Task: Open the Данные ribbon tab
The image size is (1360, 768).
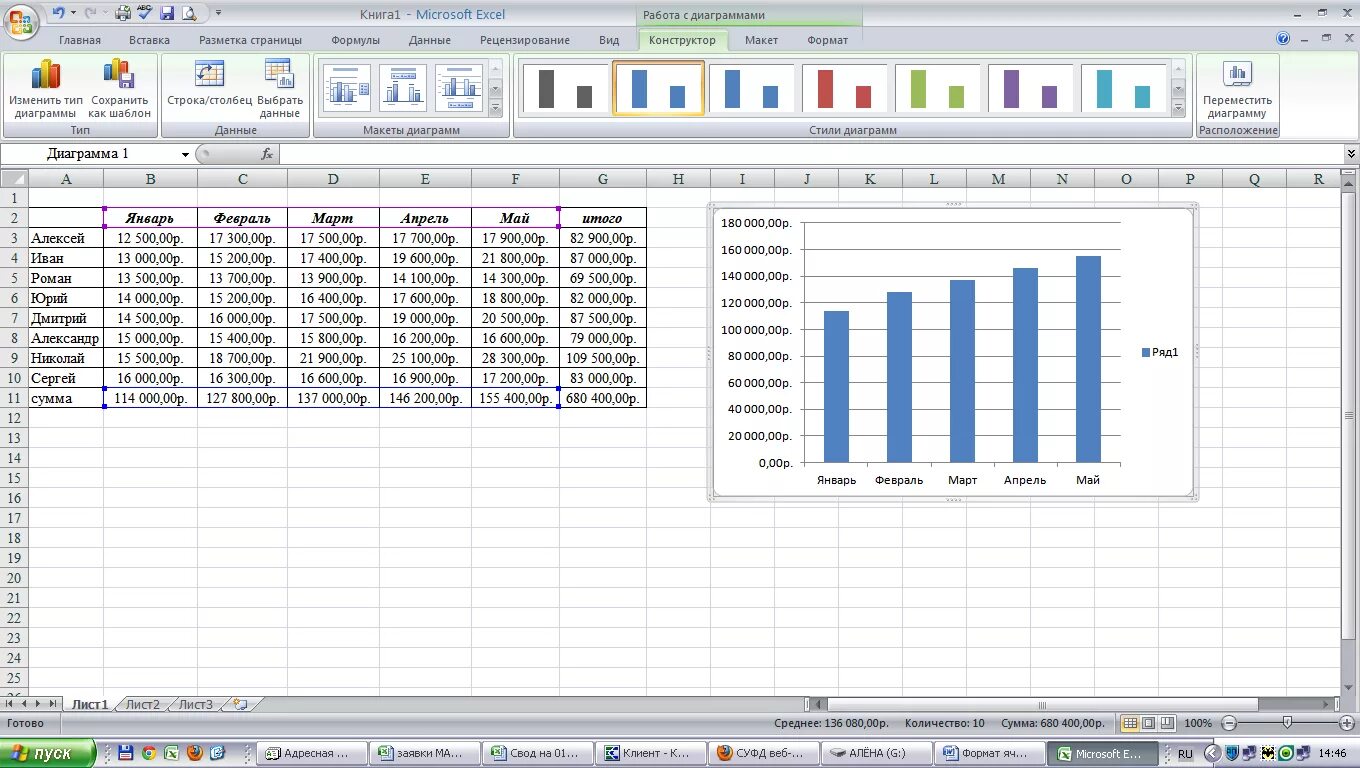Action: coord(430,40)
